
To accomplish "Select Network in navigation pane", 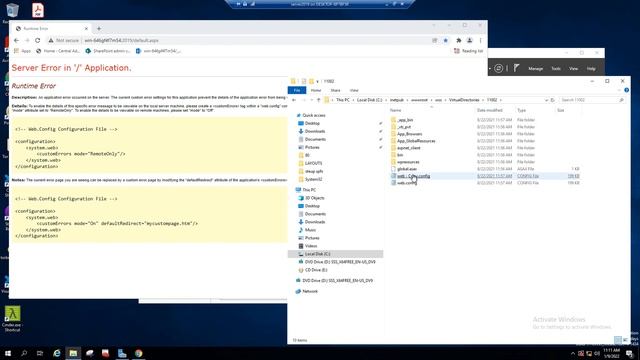I will pyautogui.click(x=310, y=291).
